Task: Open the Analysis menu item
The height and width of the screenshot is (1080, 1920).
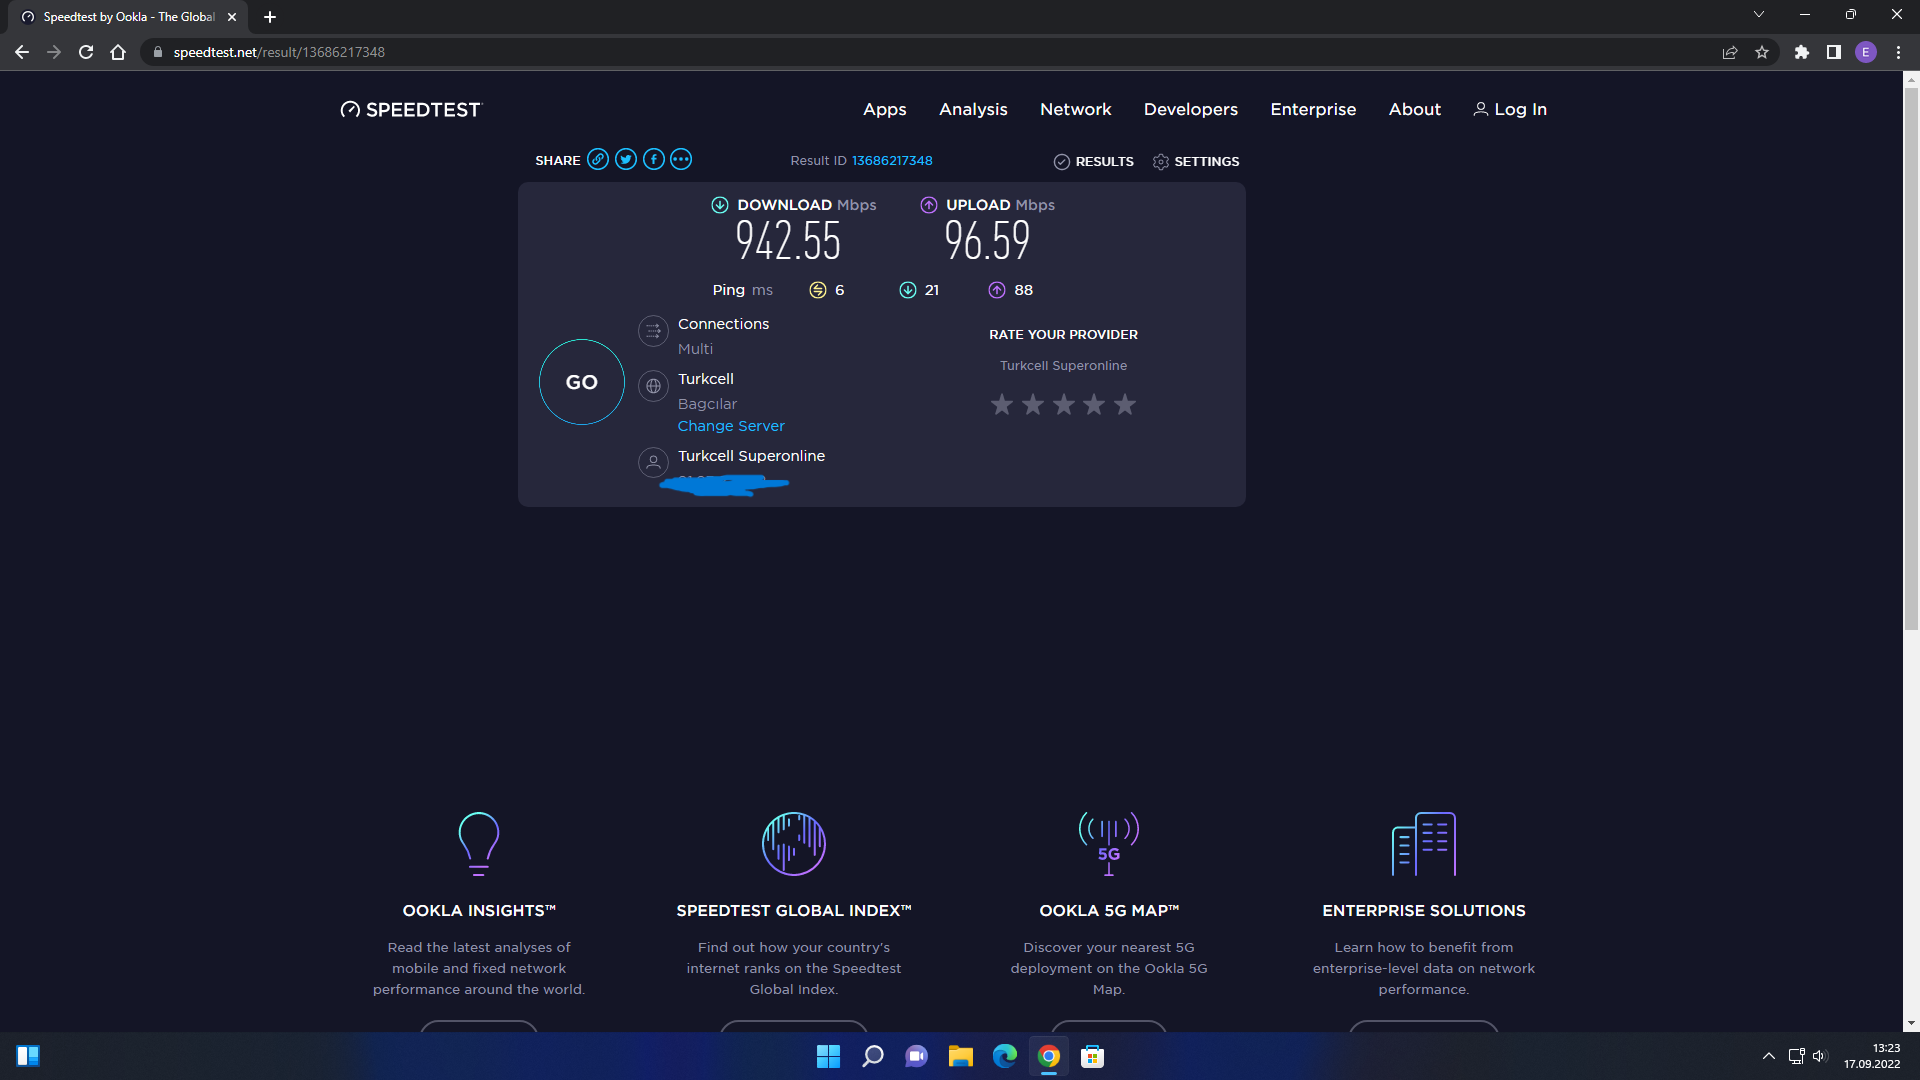Action: [x=973, y=110]
